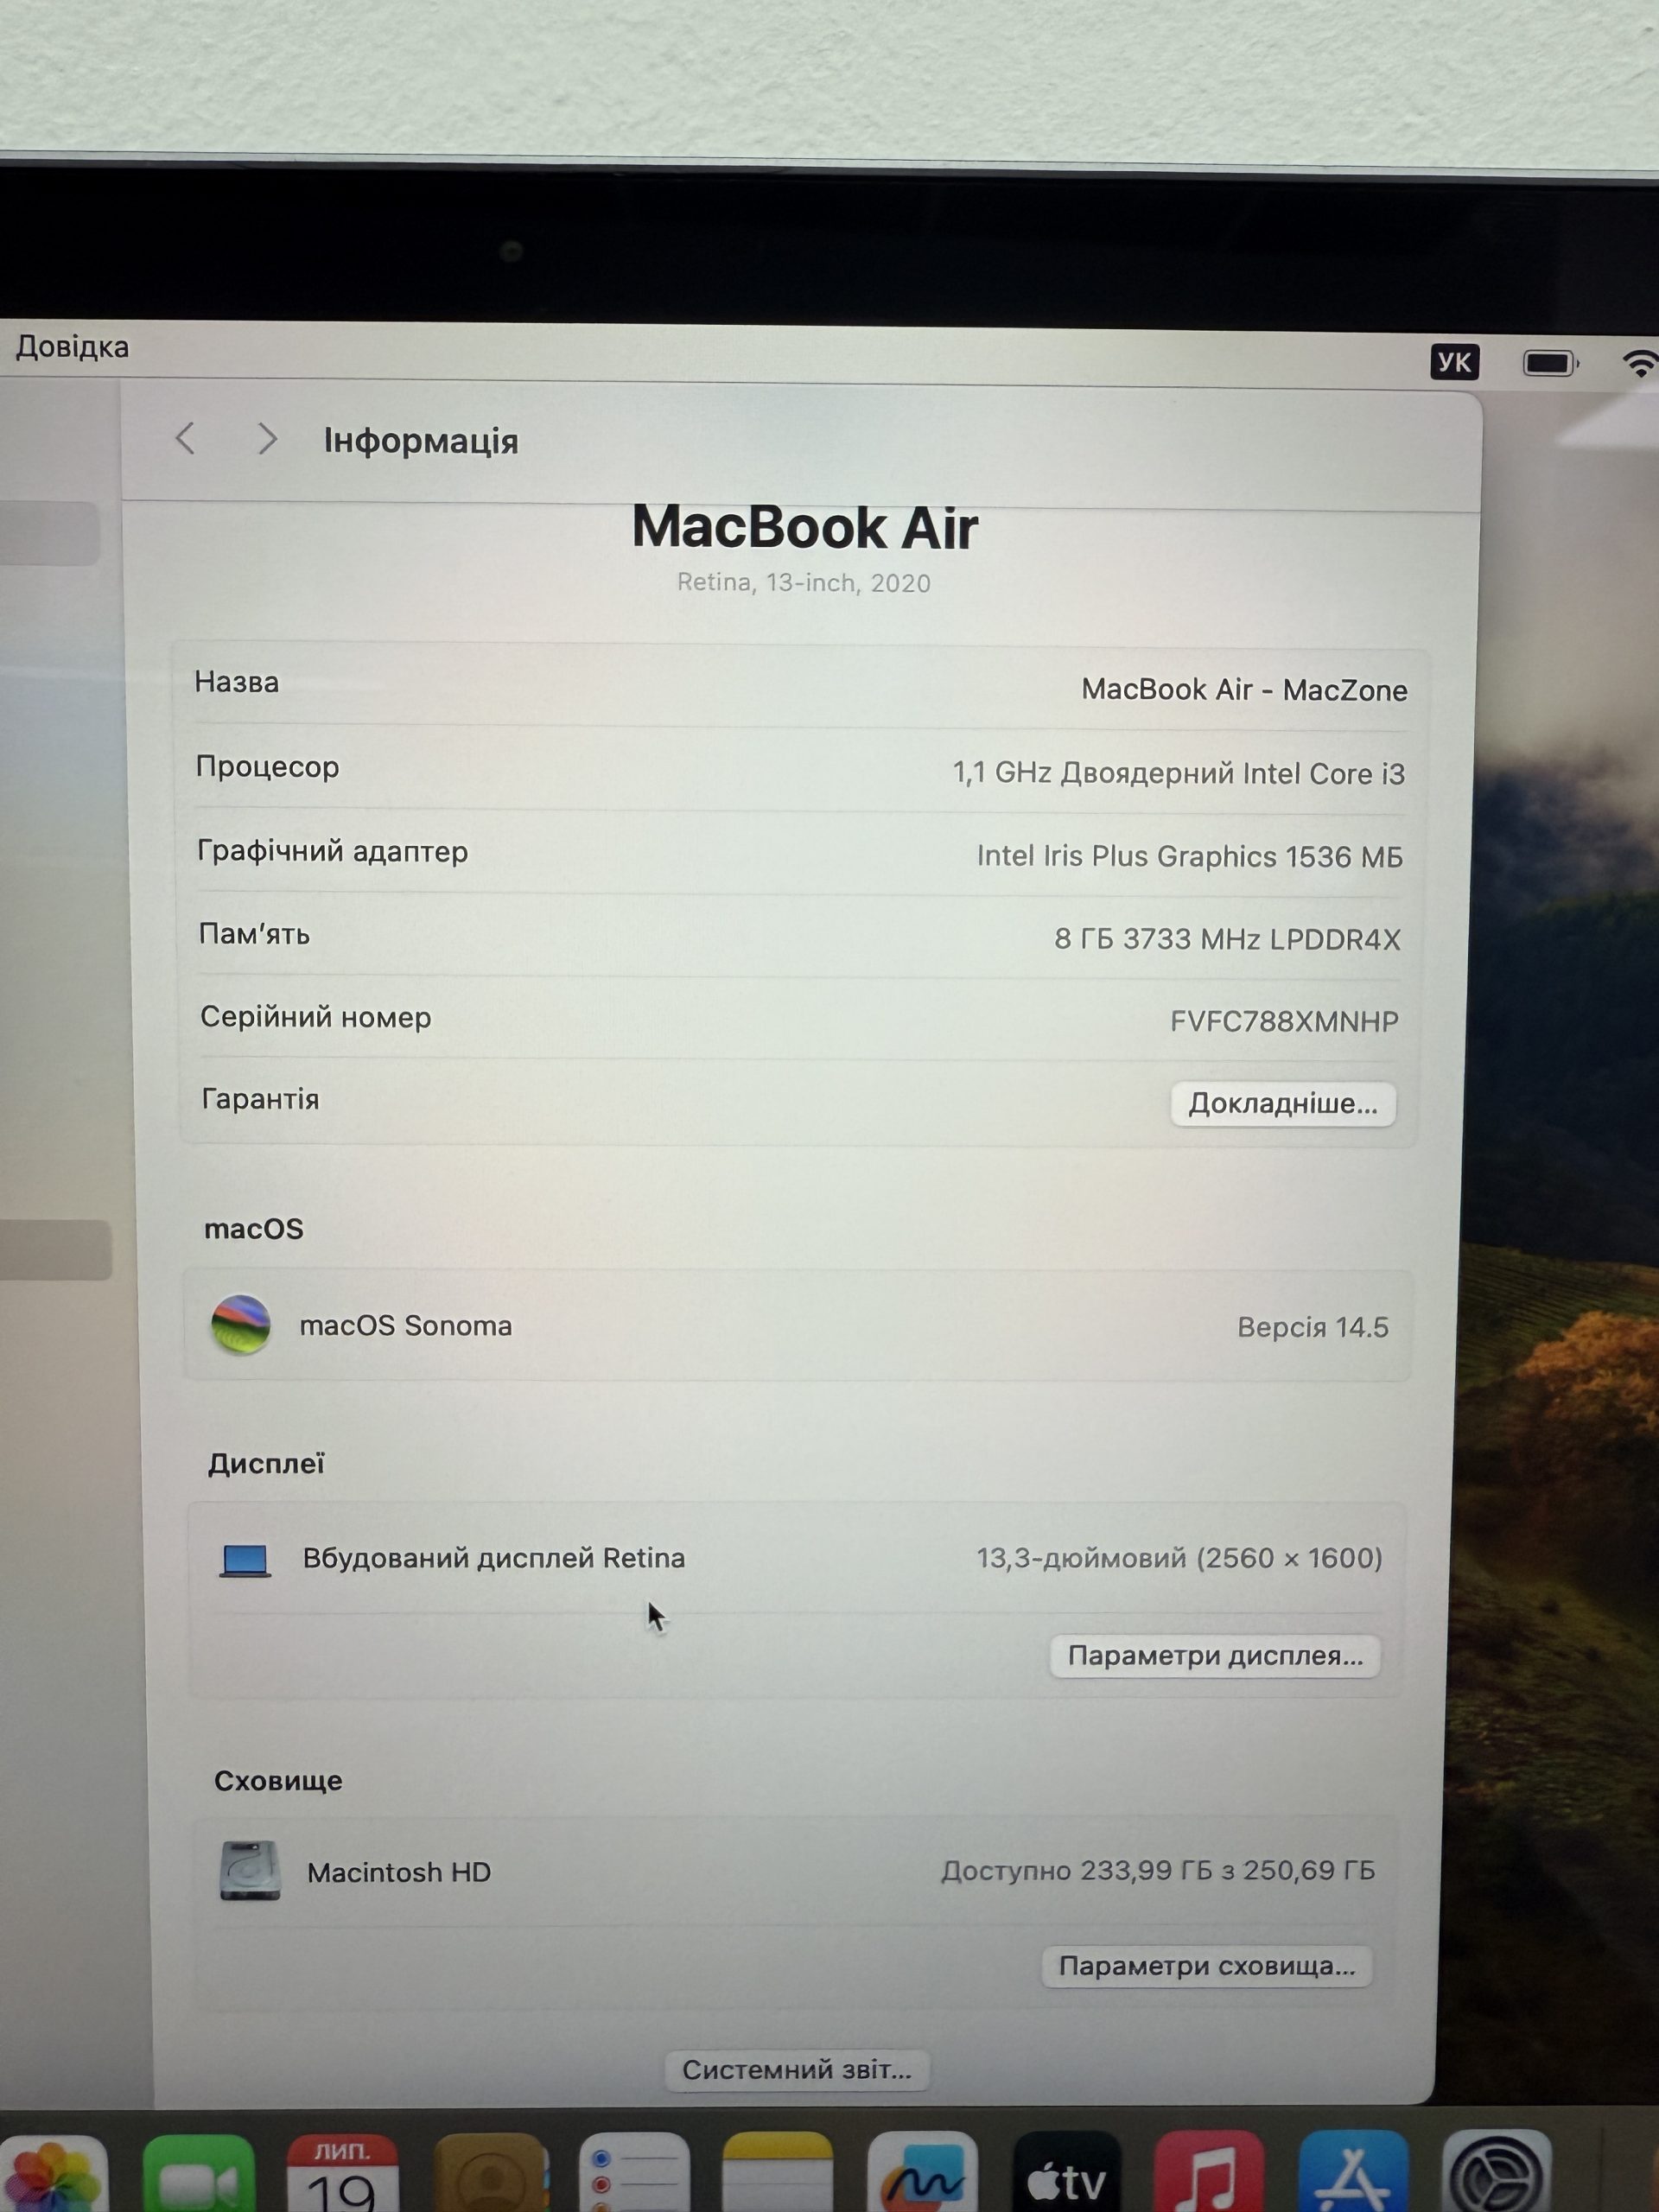Viewport: 1659px width, 2212px height.
Task: Click the Процесор row label
Action: tap(268, 767)
